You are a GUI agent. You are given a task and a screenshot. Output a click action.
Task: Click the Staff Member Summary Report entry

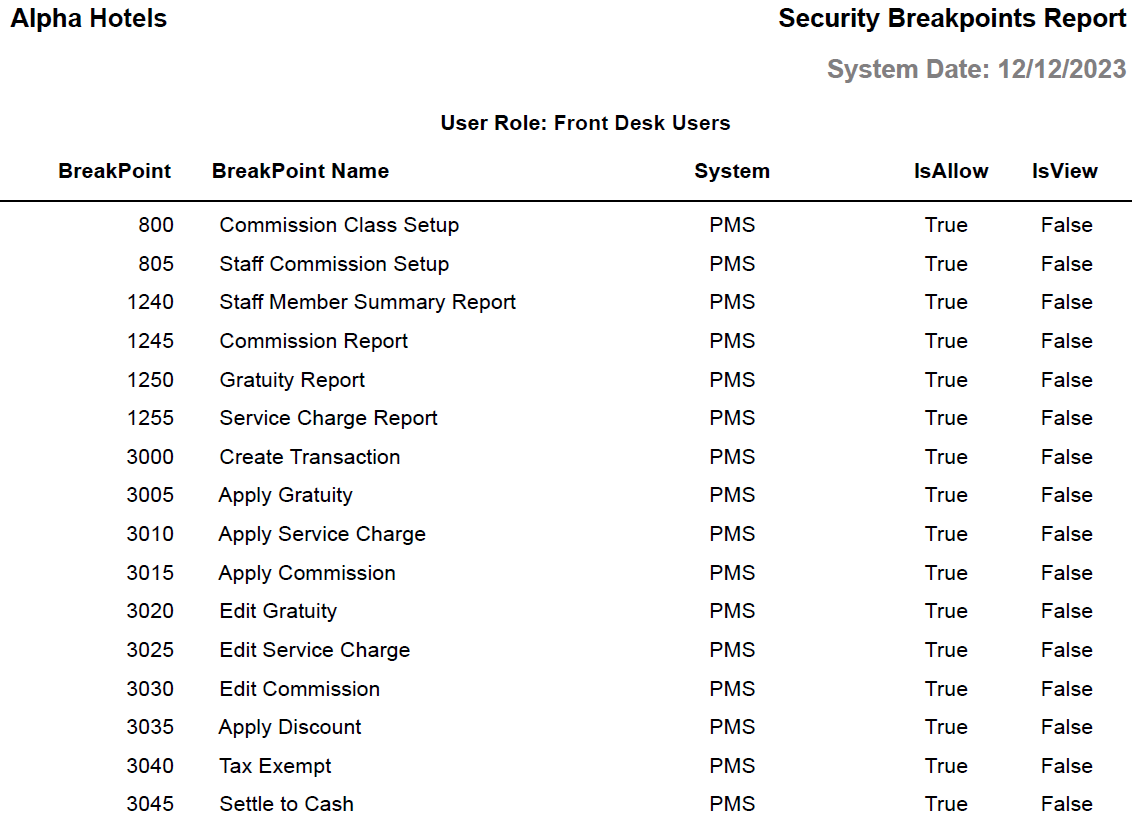[x=368, y=302]
